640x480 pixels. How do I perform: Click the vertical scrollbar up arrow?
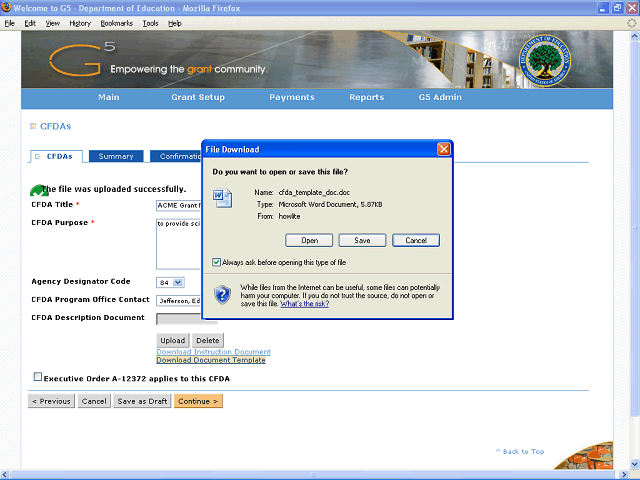(634, 36)
